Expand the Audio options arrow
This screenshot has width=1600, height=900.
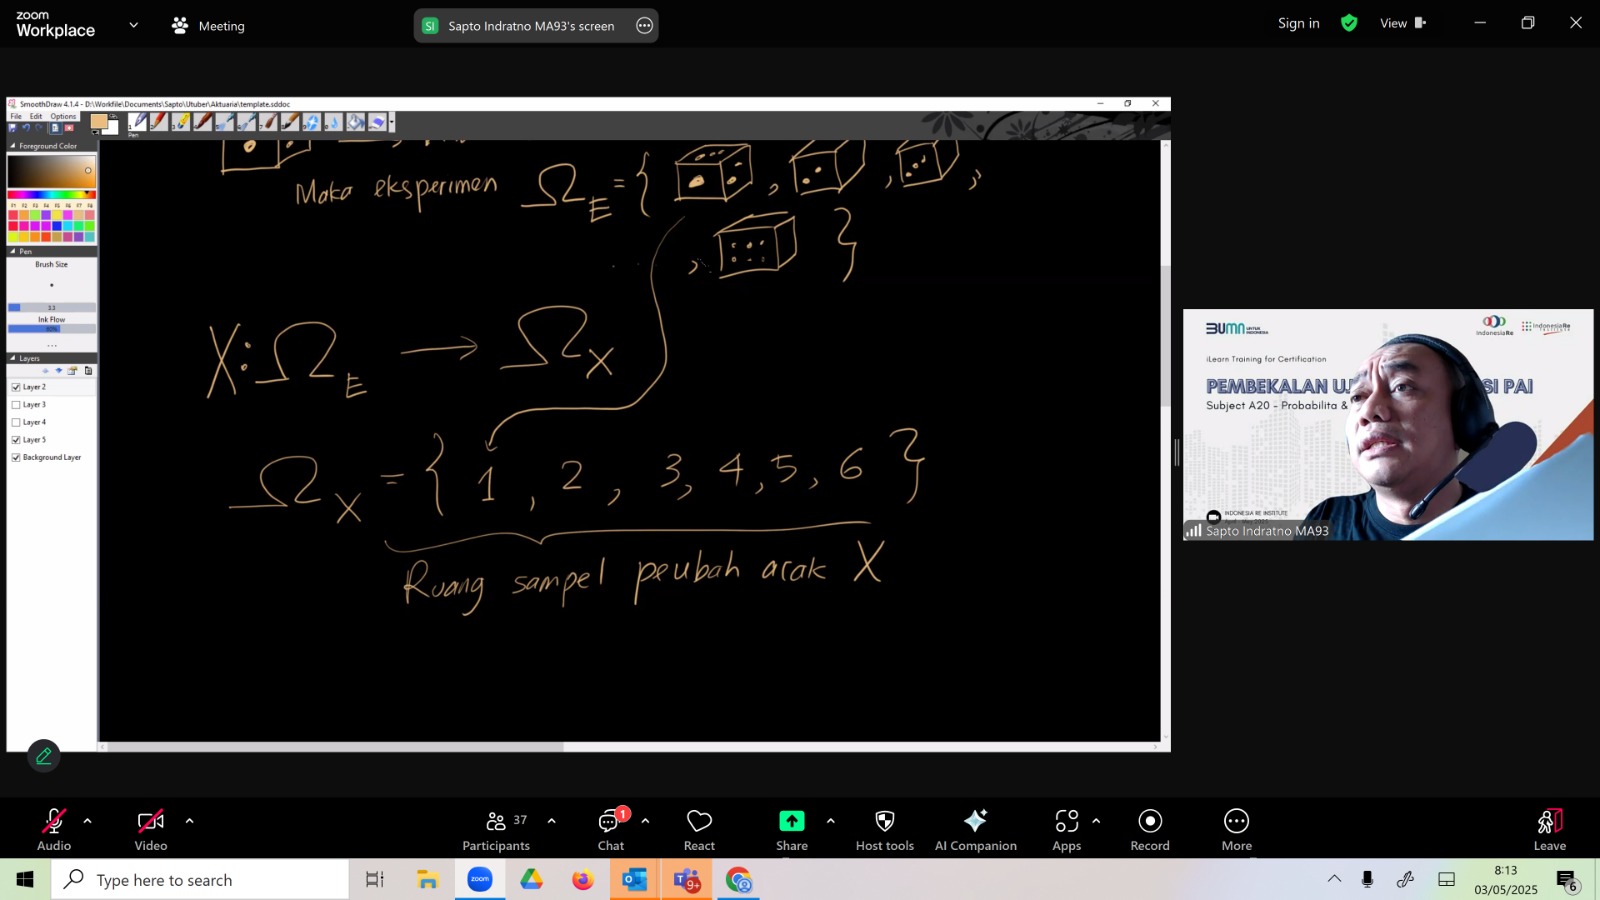coord(88,821)
